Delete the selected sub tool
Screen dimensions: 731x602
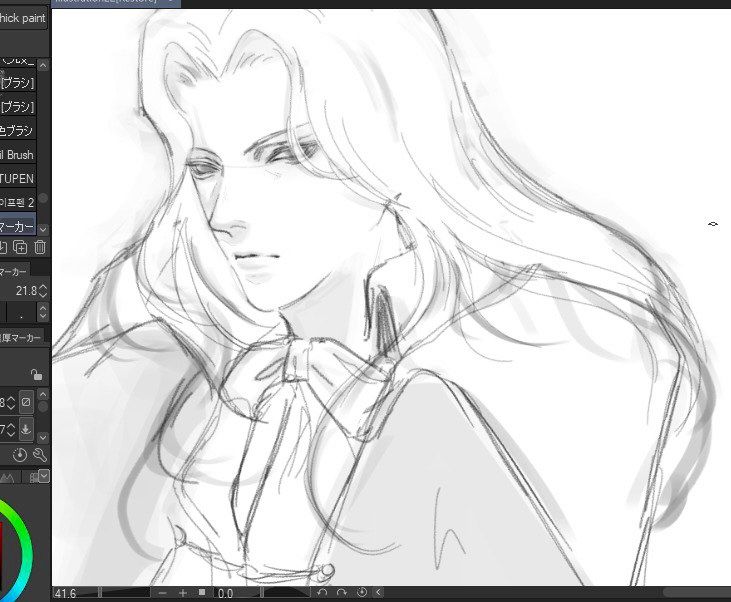click(40, 247)
